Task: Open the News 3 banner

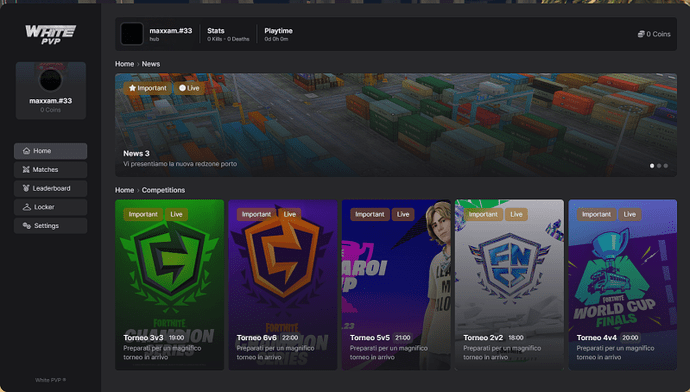Action: click(396, 125)
